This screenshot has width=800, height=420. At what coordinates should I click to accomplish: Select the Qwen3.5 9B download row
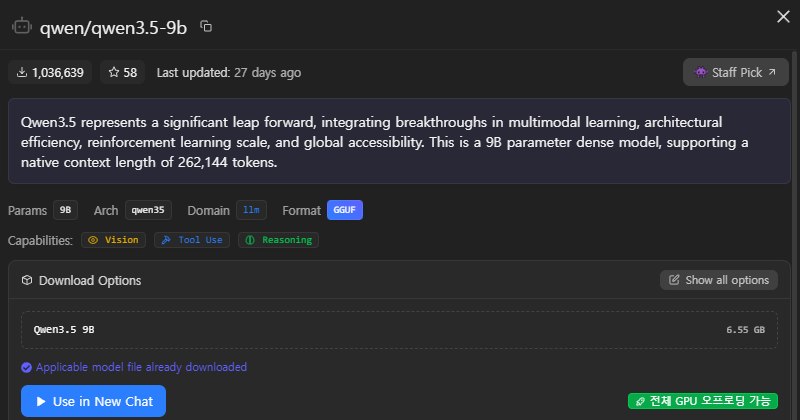[399, 330]
